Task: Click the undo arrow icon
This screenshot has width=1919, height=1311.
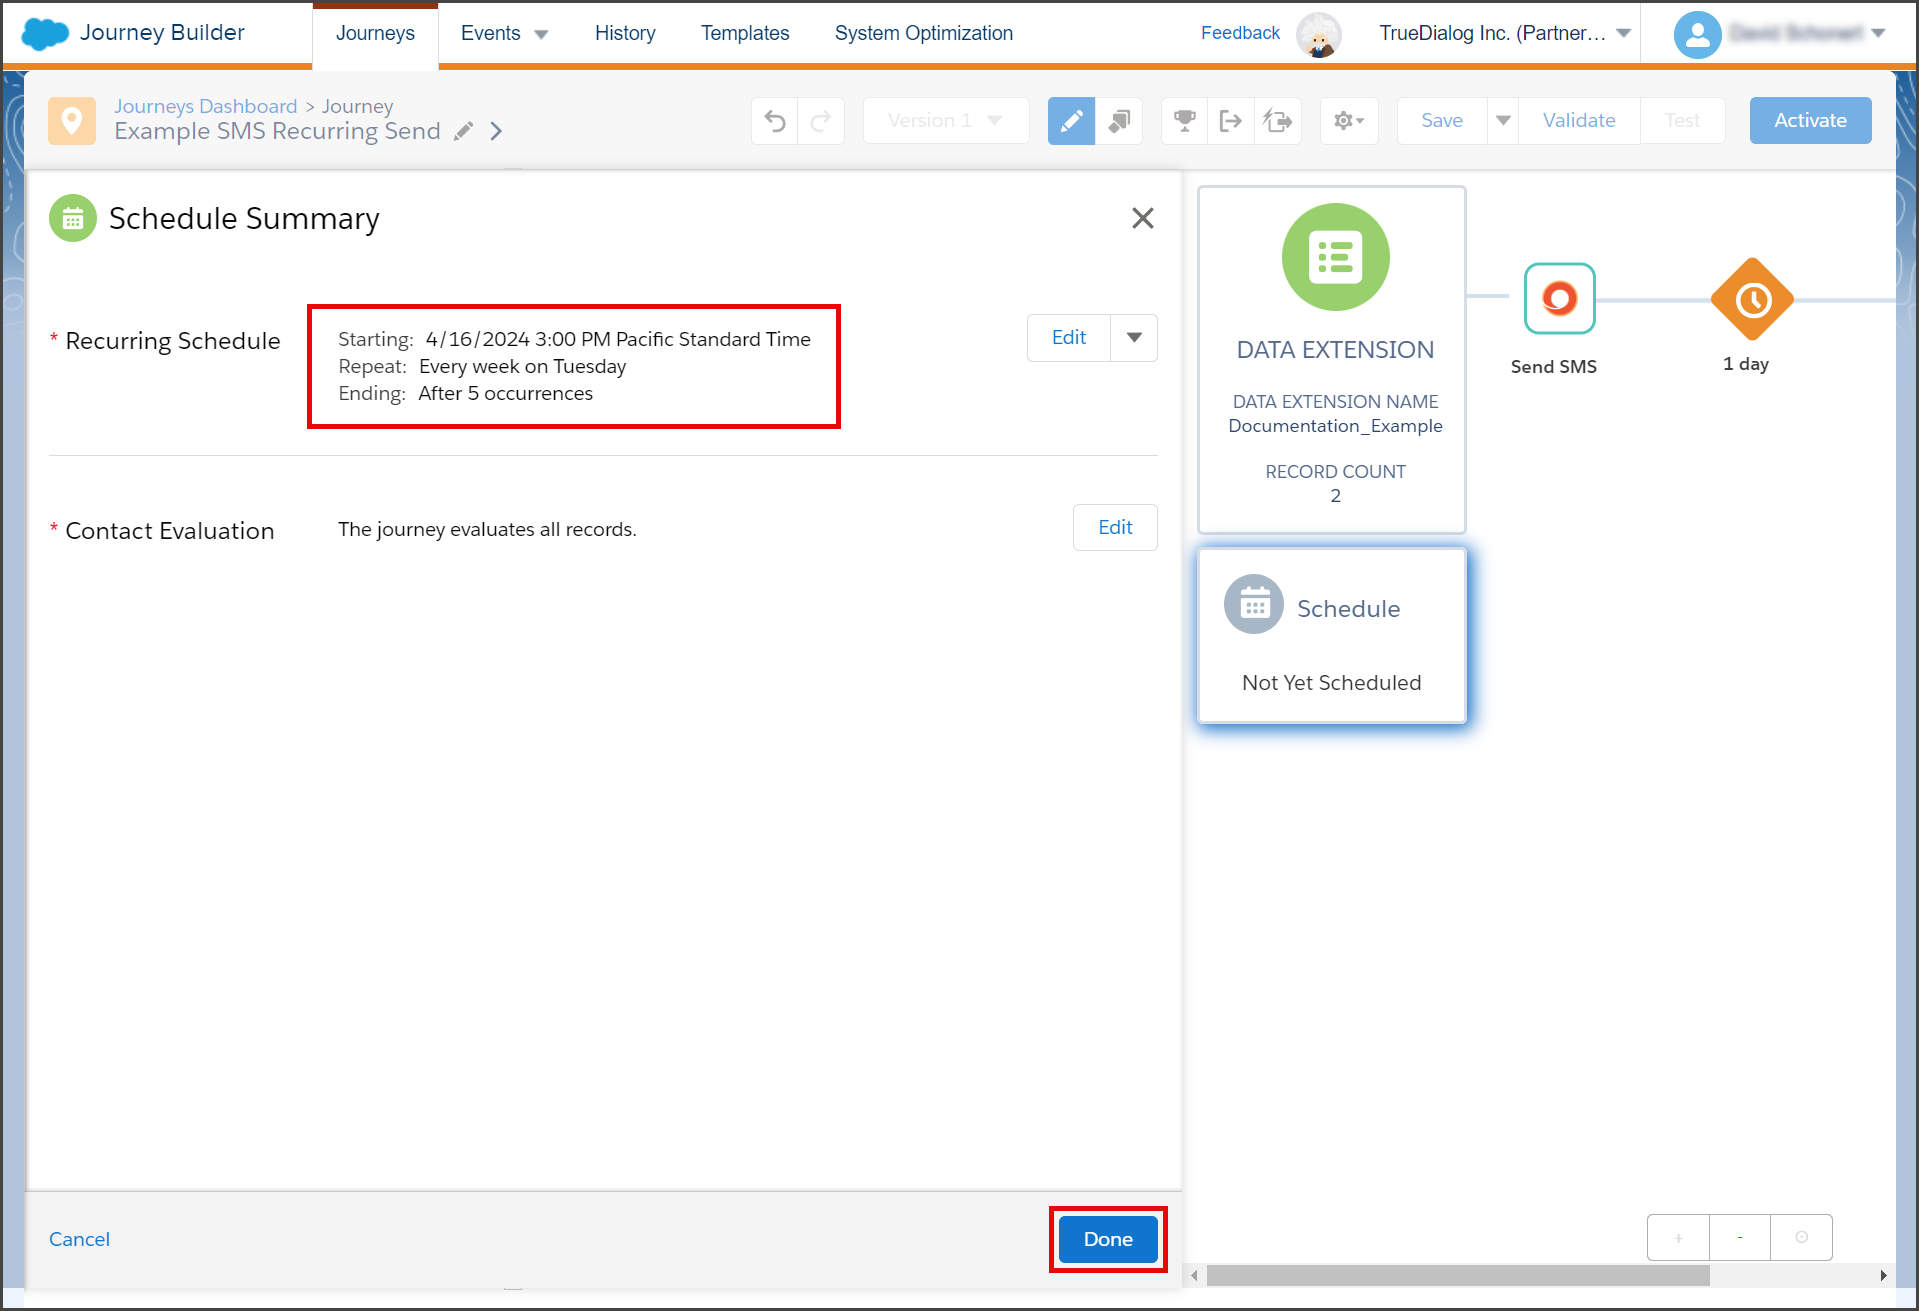Action: coord(775,121)
